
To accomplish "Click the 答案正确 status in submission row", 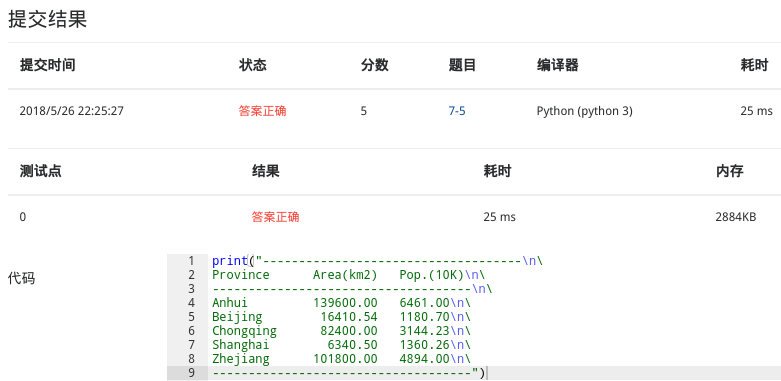I will 262,111.
